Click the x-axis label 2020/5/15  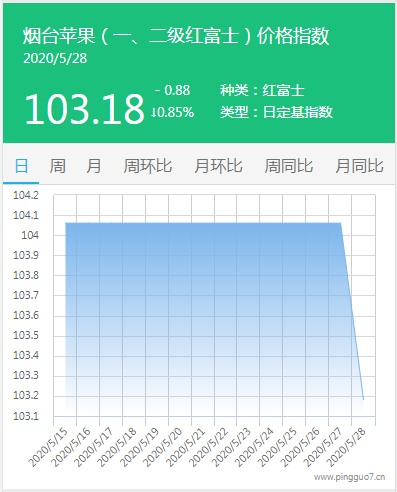pyautogui.click(x=48, y=448)
